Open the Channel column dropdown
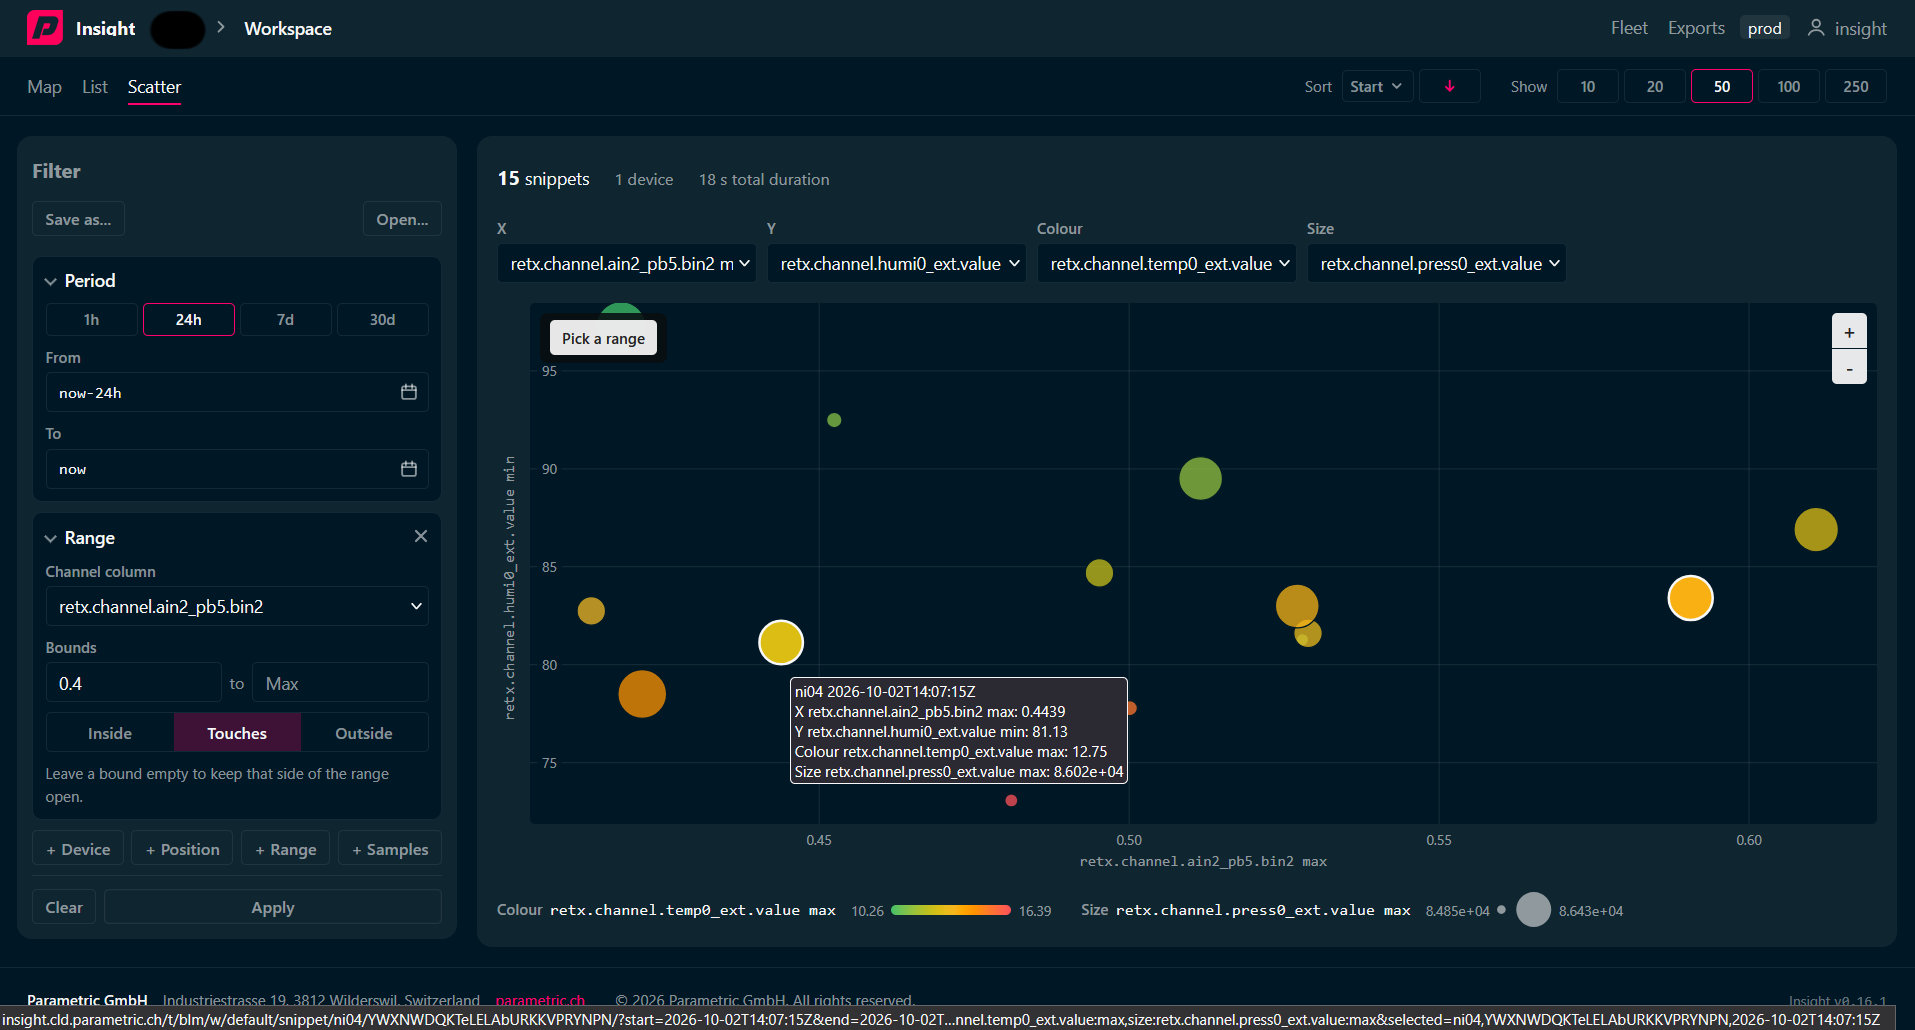This screenshot has width=1915, height=1030. [x=237, y=606]
